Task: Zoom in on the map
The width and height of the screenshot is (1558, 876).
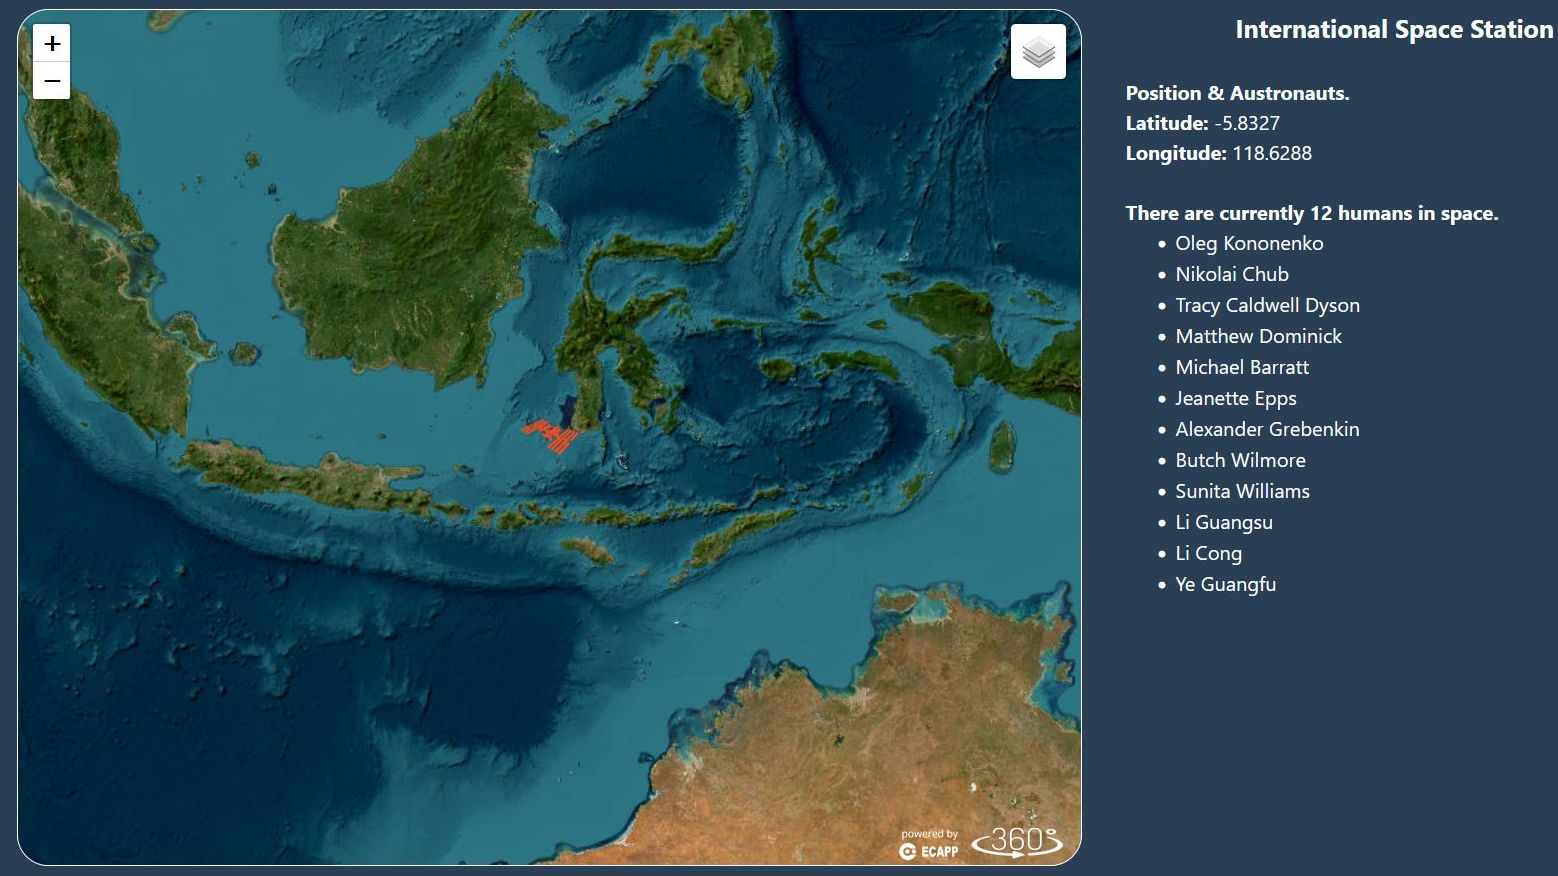Action: (x=52, y=43)
